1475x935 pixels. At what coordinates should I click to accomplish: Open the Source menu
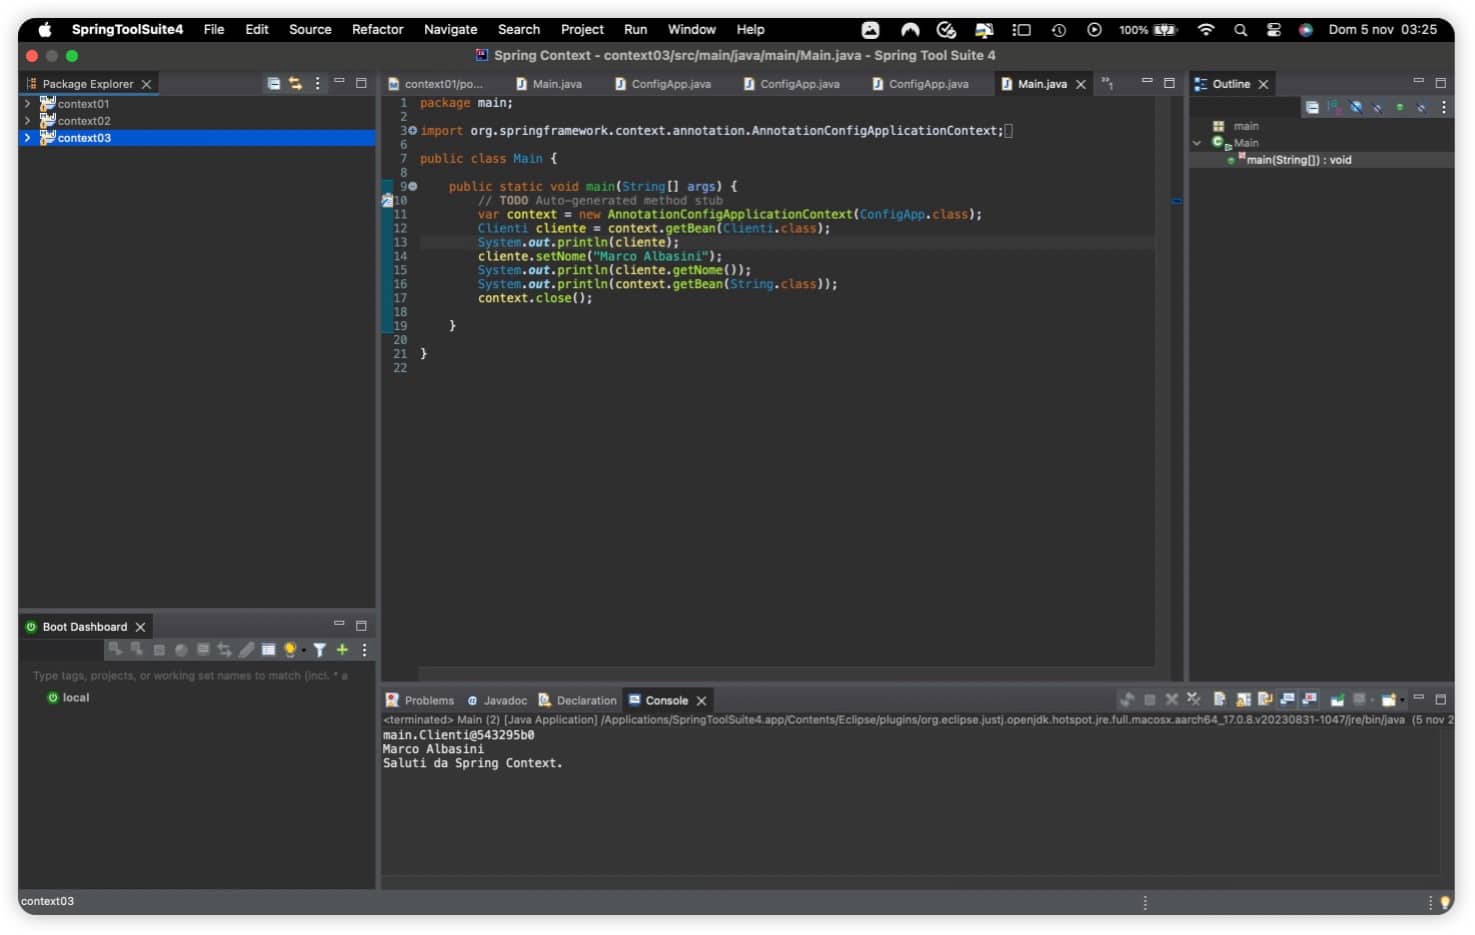pos(310,29)
